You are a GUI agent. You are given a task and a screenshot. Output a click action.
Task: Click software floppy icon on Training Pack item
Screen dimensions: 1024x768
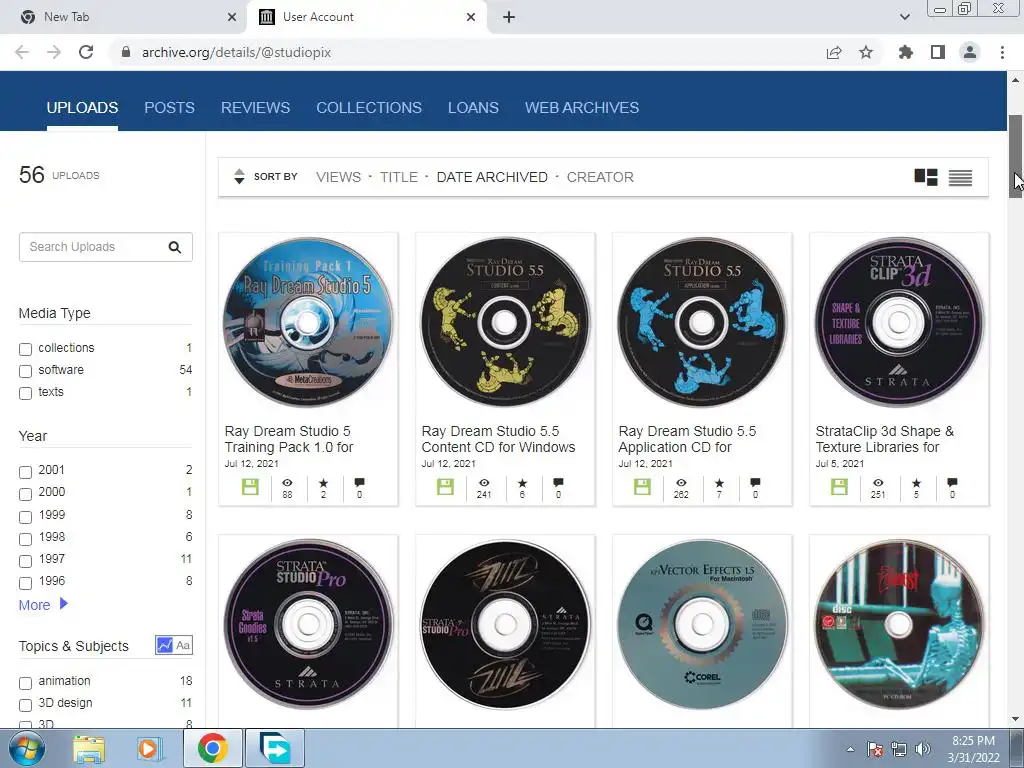point(250,487)
